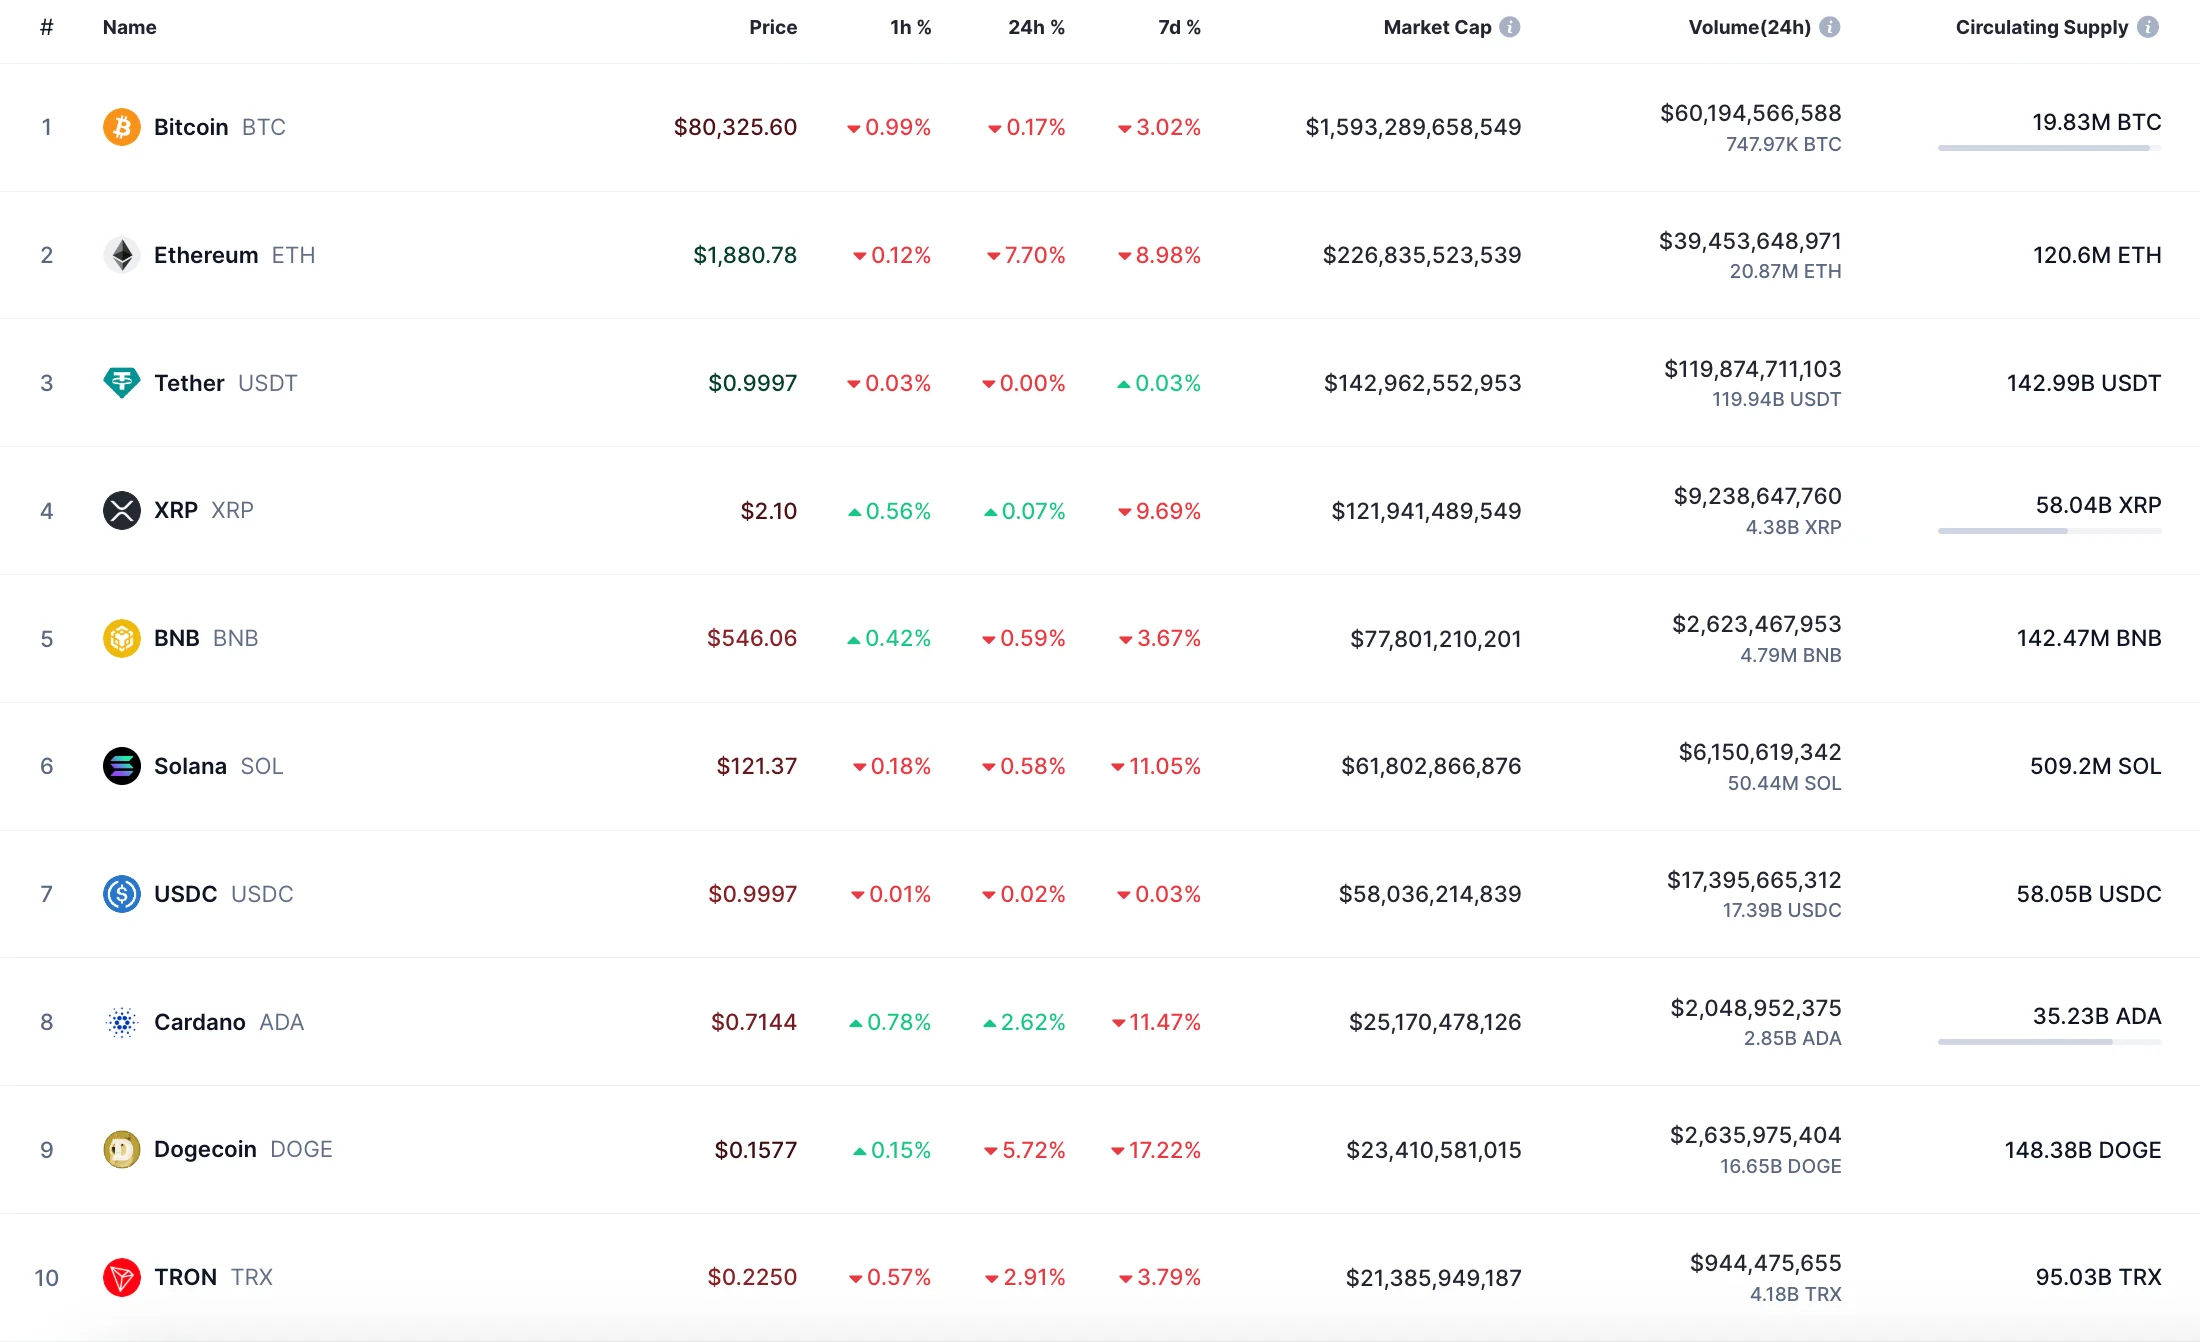Click the Dogecoin logo icon
This screenshot has height=1342, width=2200.
click(121, 1150)
